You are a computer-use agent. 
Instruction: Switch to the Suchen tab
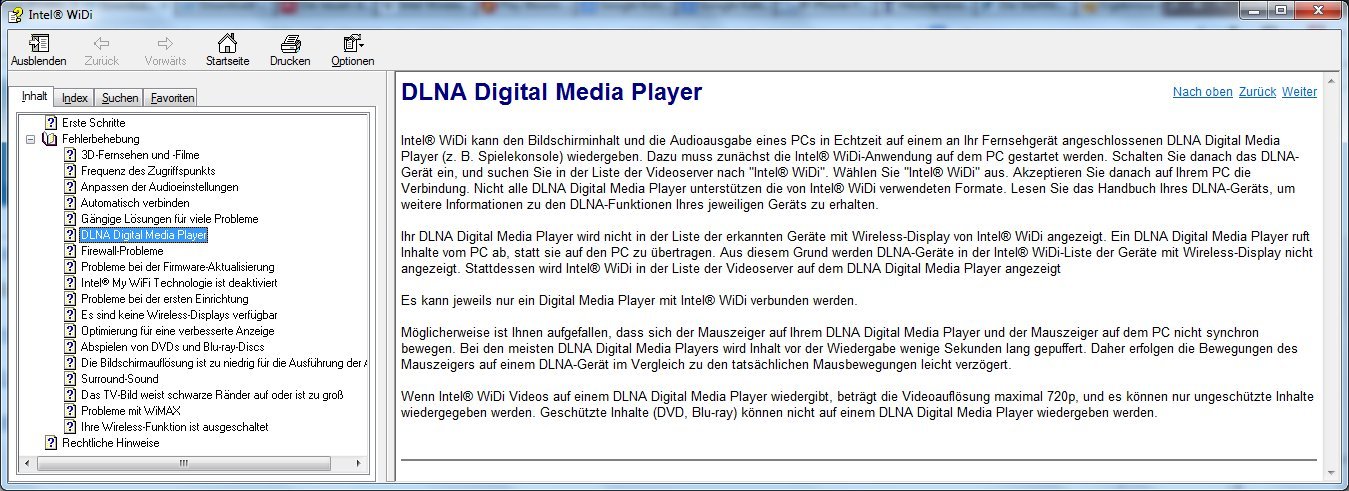tap(120, 98)
